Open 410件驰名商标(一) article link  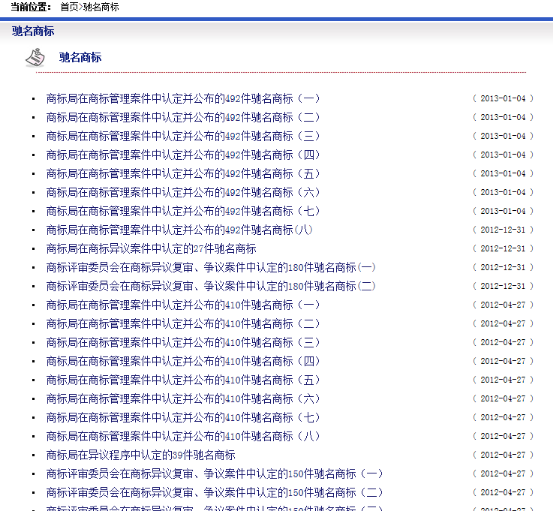[x=183, y=305]
